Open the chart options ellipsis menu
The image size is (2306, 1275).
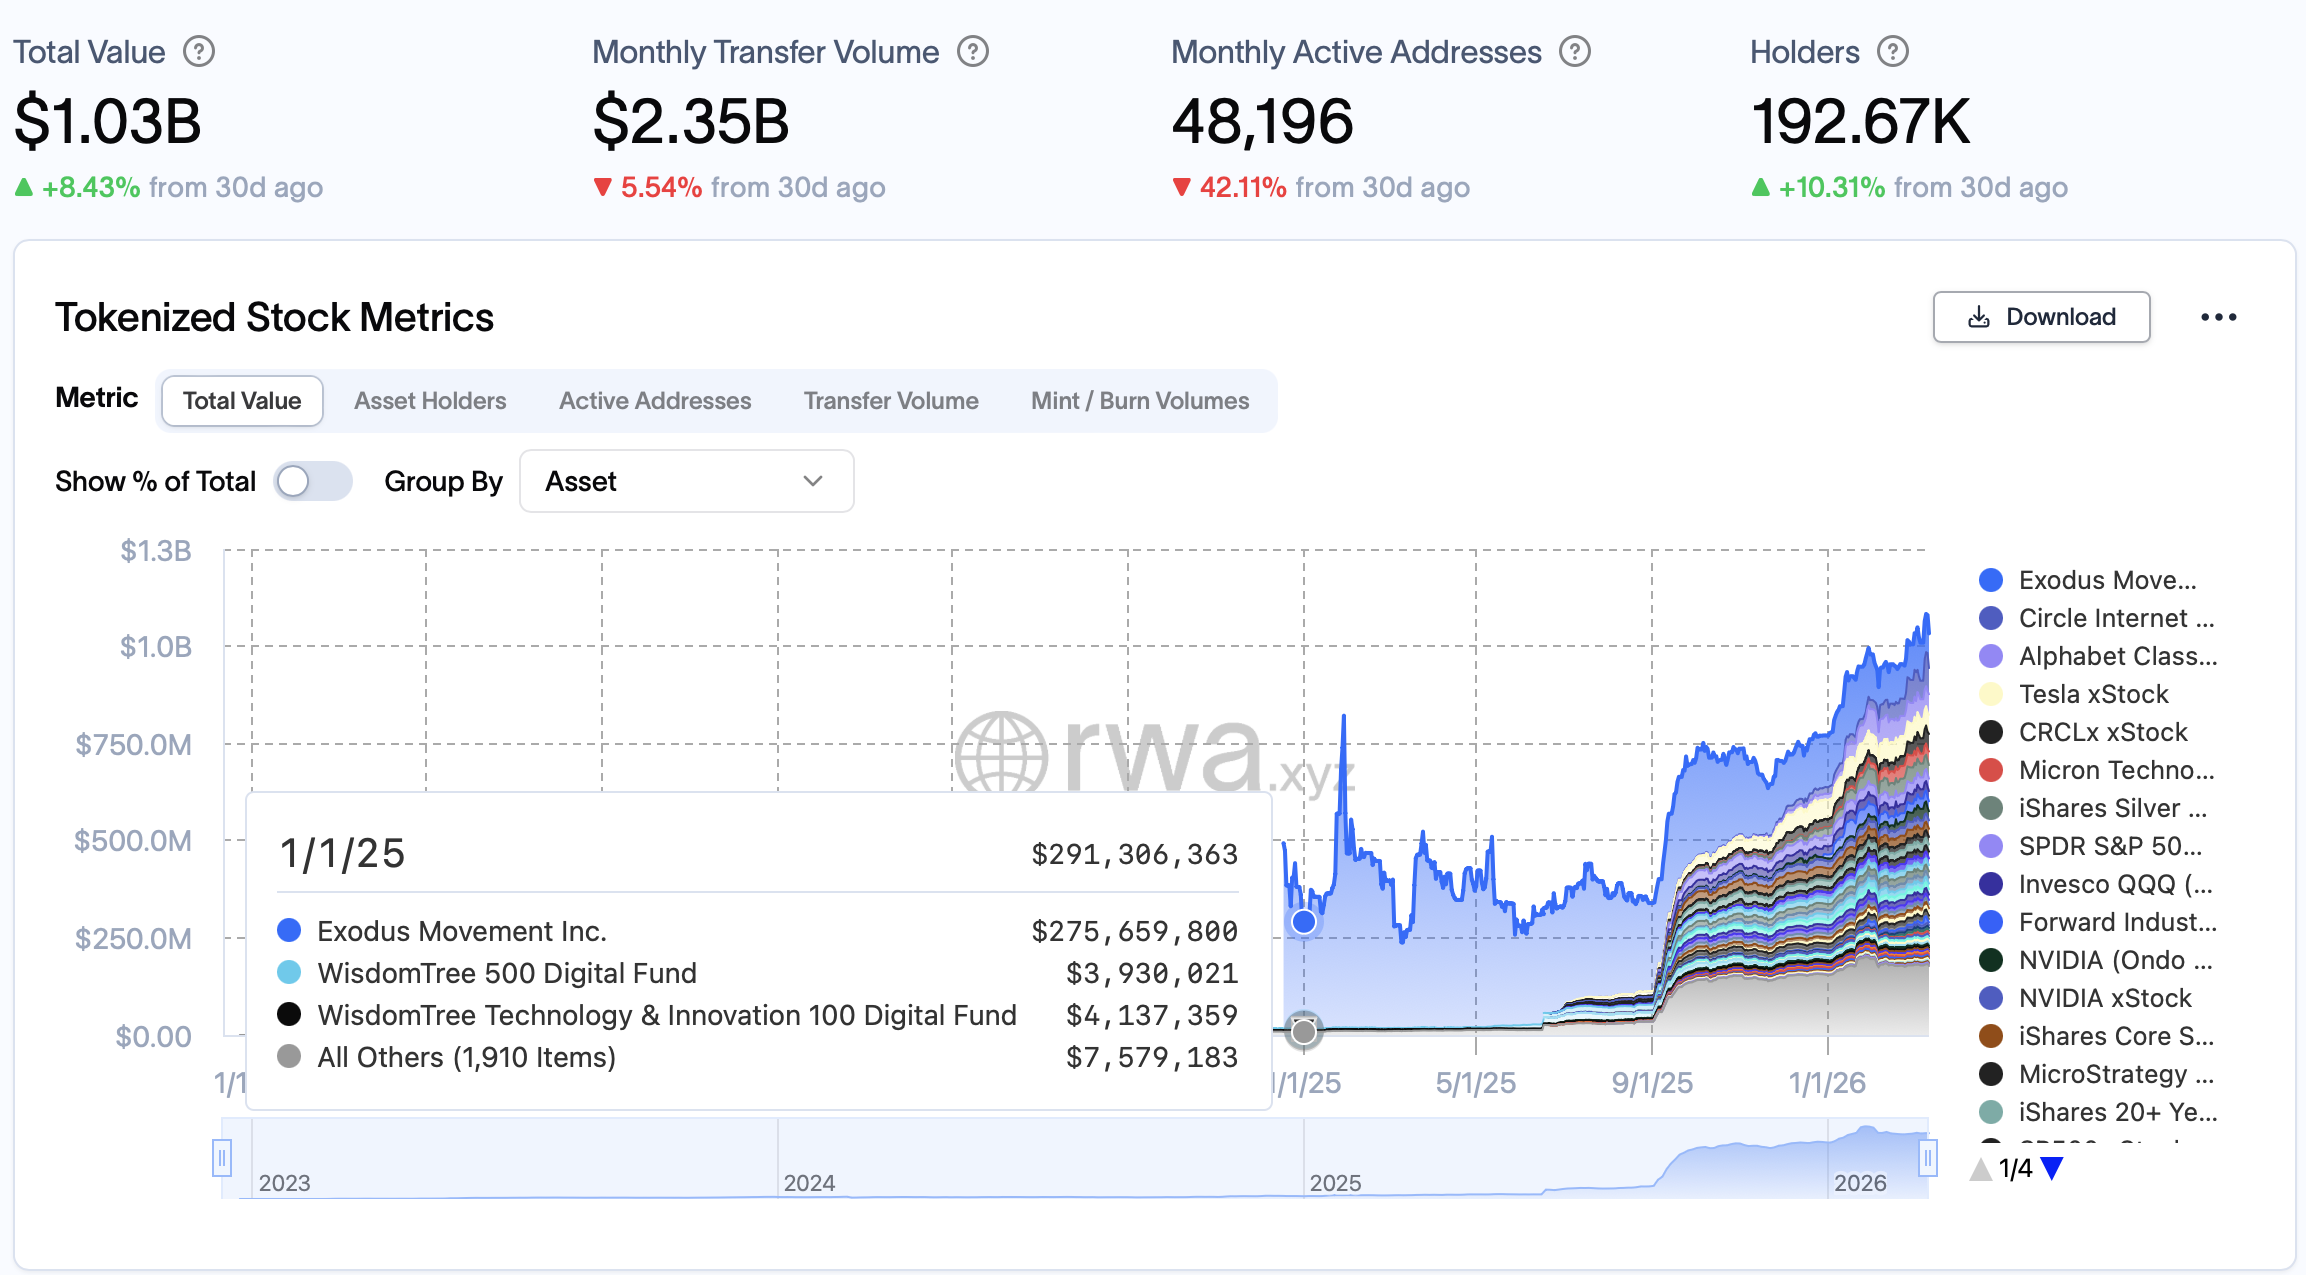(2221, 316)
